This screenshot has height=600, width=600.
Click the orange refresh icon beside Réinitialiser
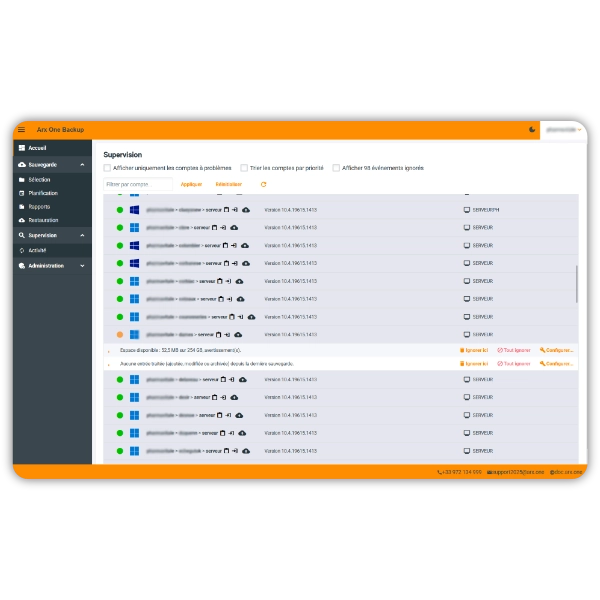point(264,184)
